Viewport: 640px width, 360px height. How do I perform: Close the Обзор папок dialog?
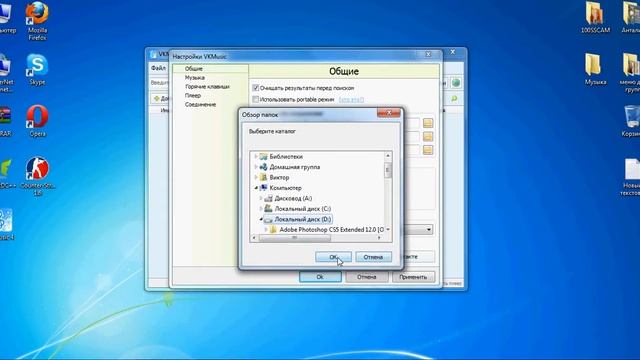click(x=389, y=113)
